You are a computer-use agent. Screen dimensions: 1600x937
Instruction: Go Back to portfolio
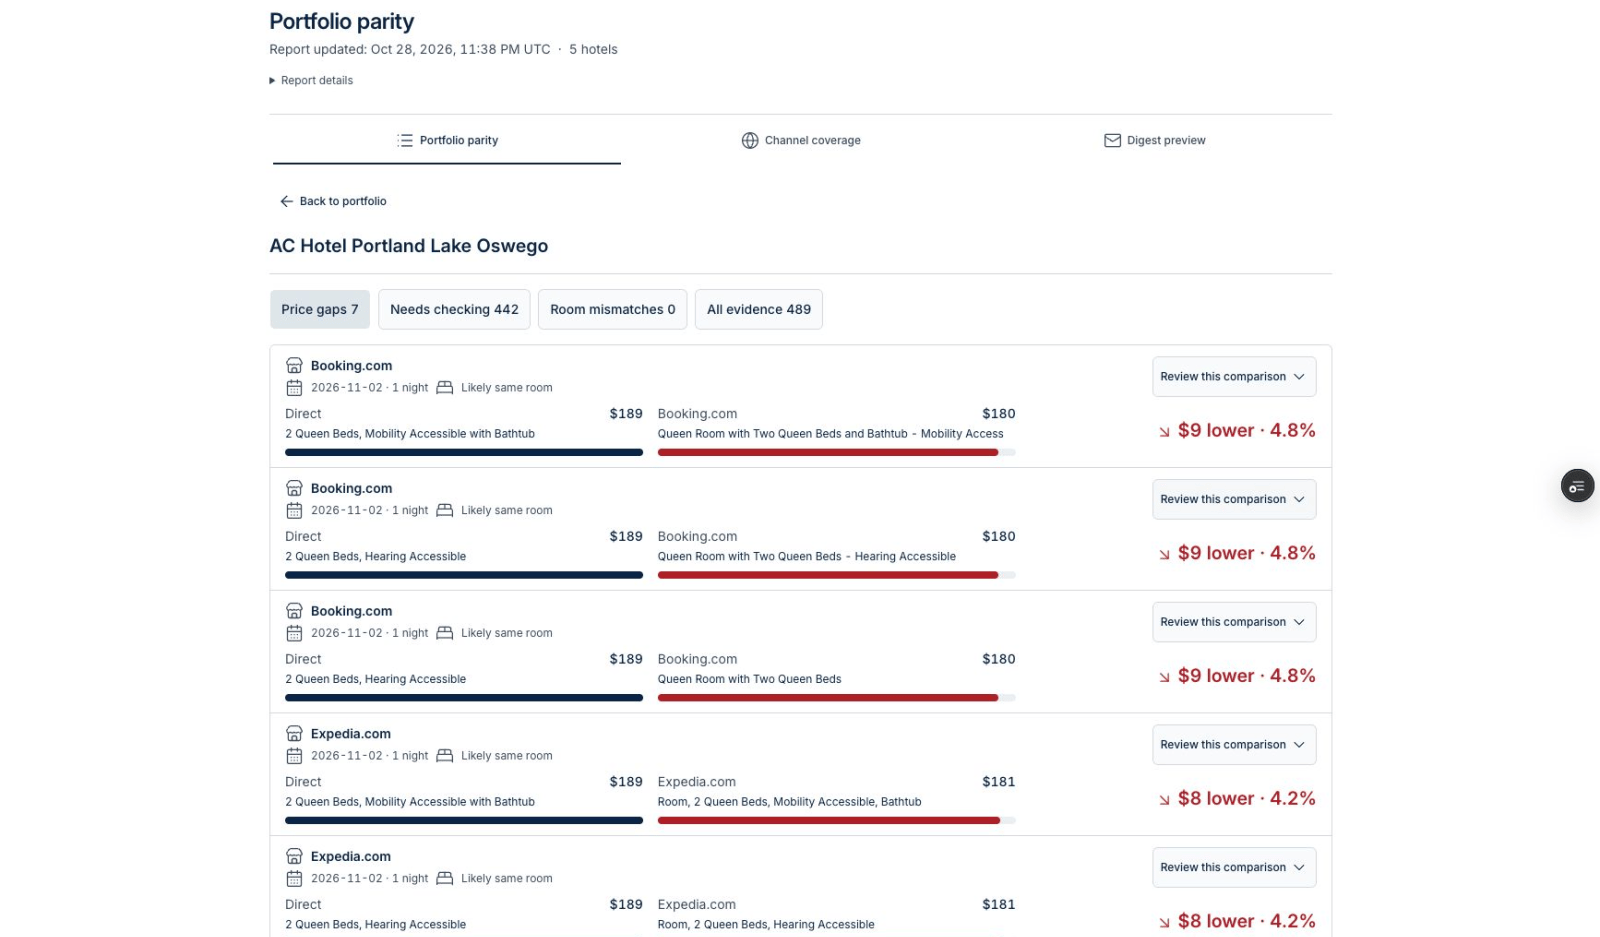coord(333,201)
